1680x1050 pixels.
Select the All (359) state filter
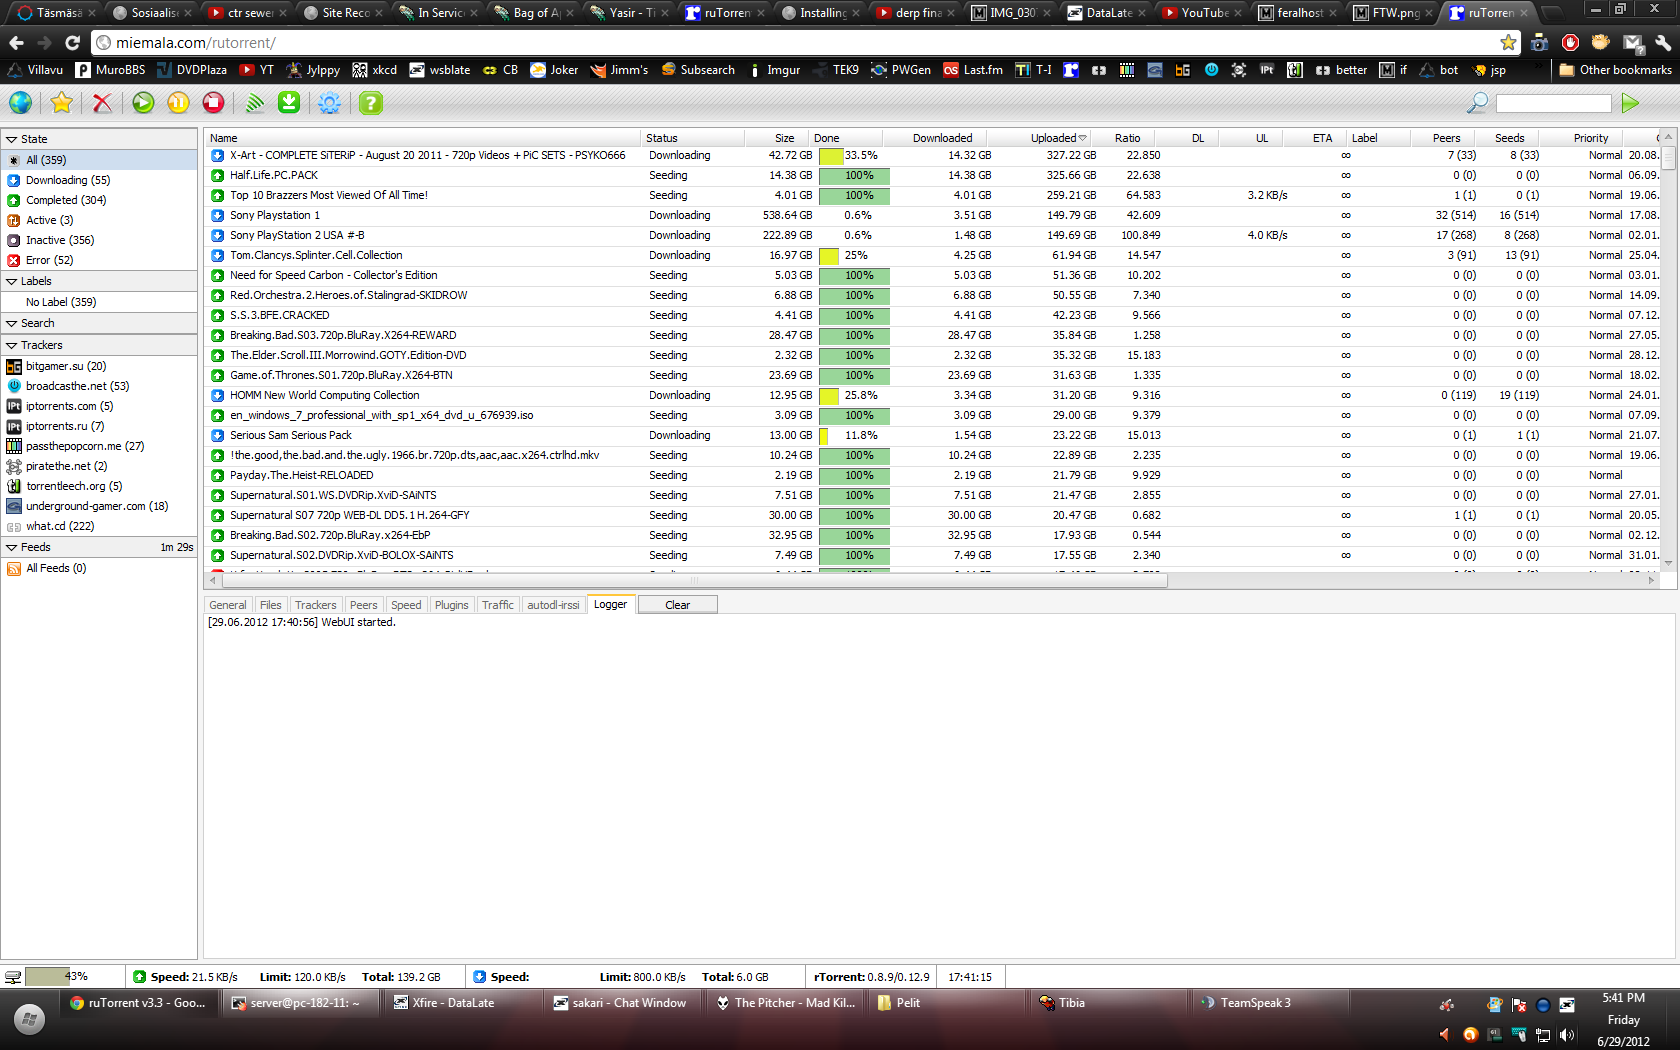99,160
